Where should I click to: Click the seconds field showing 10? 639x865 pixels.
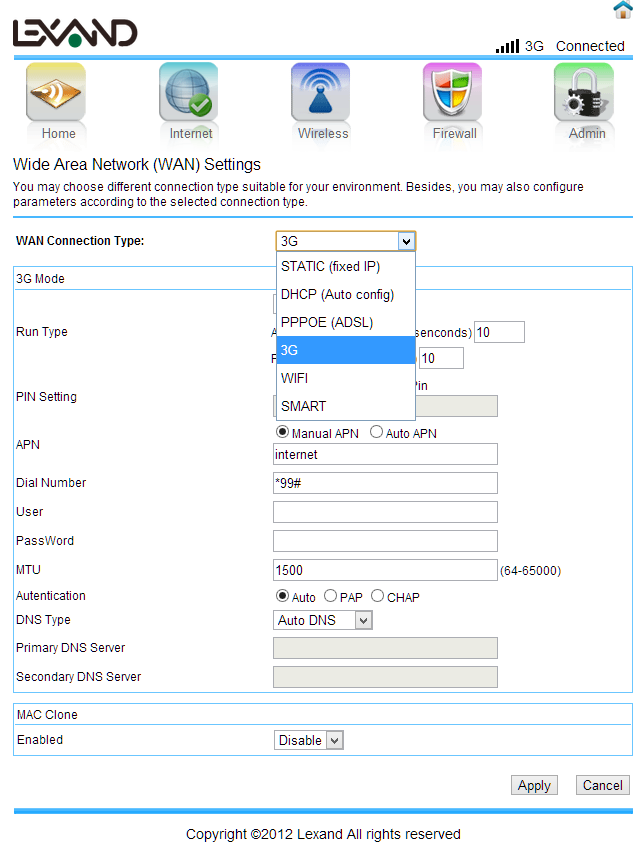click(x=499, y=332)
